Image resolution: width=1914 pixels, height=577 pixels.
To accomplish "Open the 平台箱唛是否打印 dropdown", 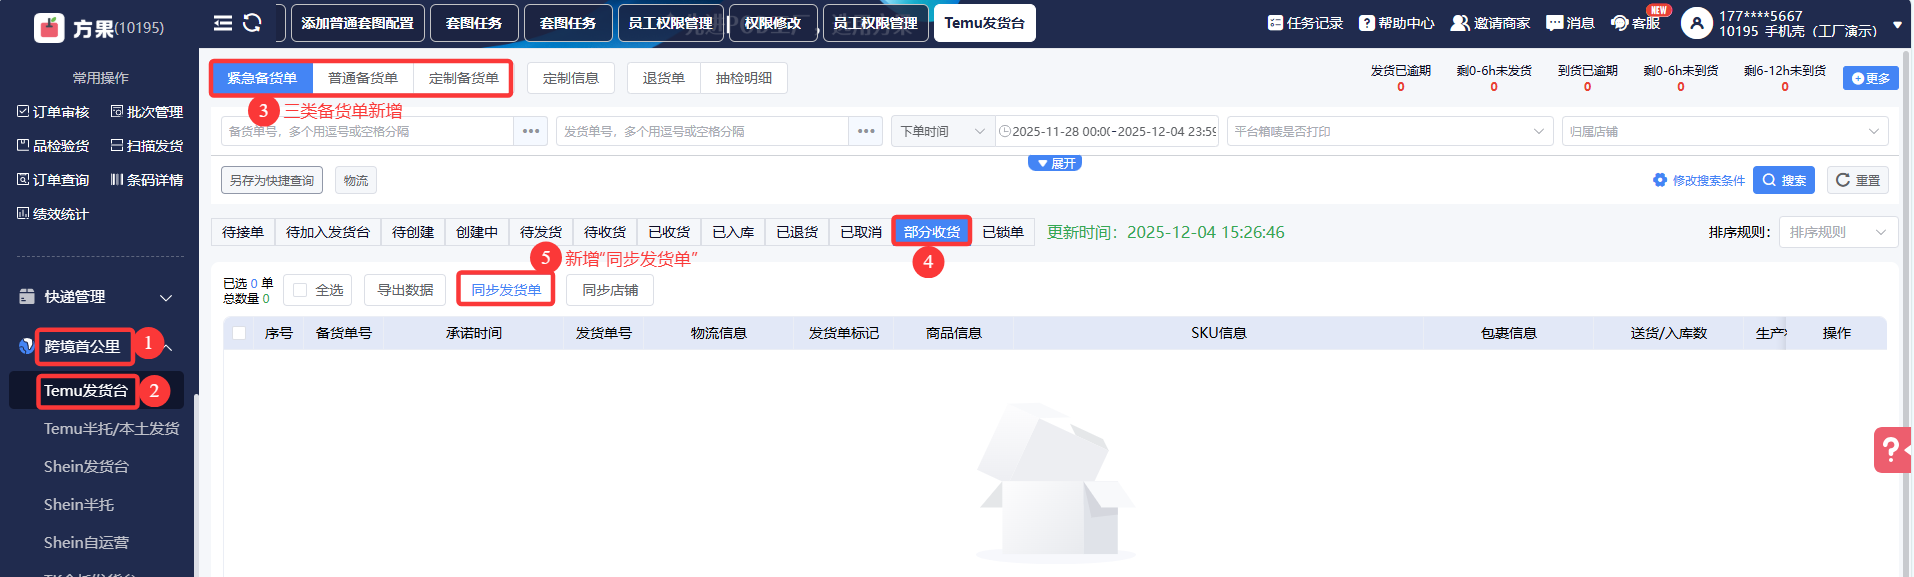I will point(1389,131).
